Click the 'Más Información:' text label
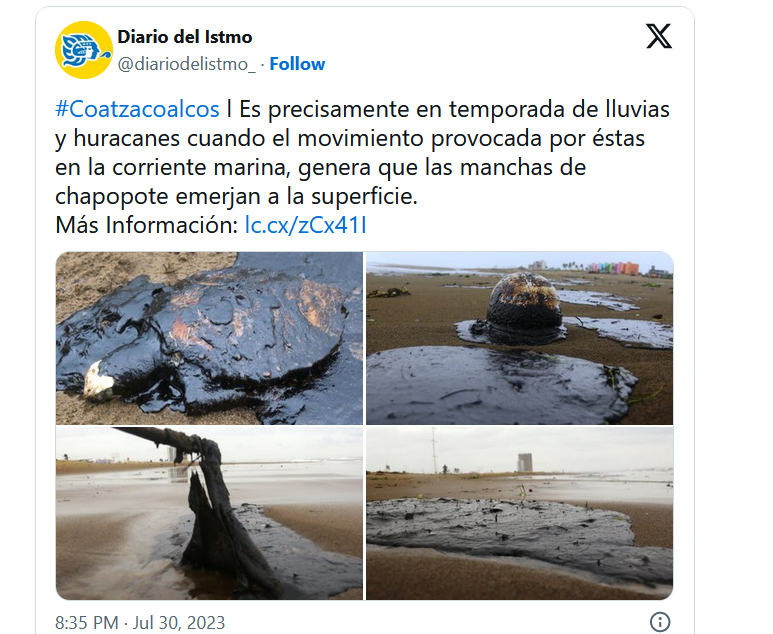The width and height of the screenshot is (773, 634). point(147,225)
